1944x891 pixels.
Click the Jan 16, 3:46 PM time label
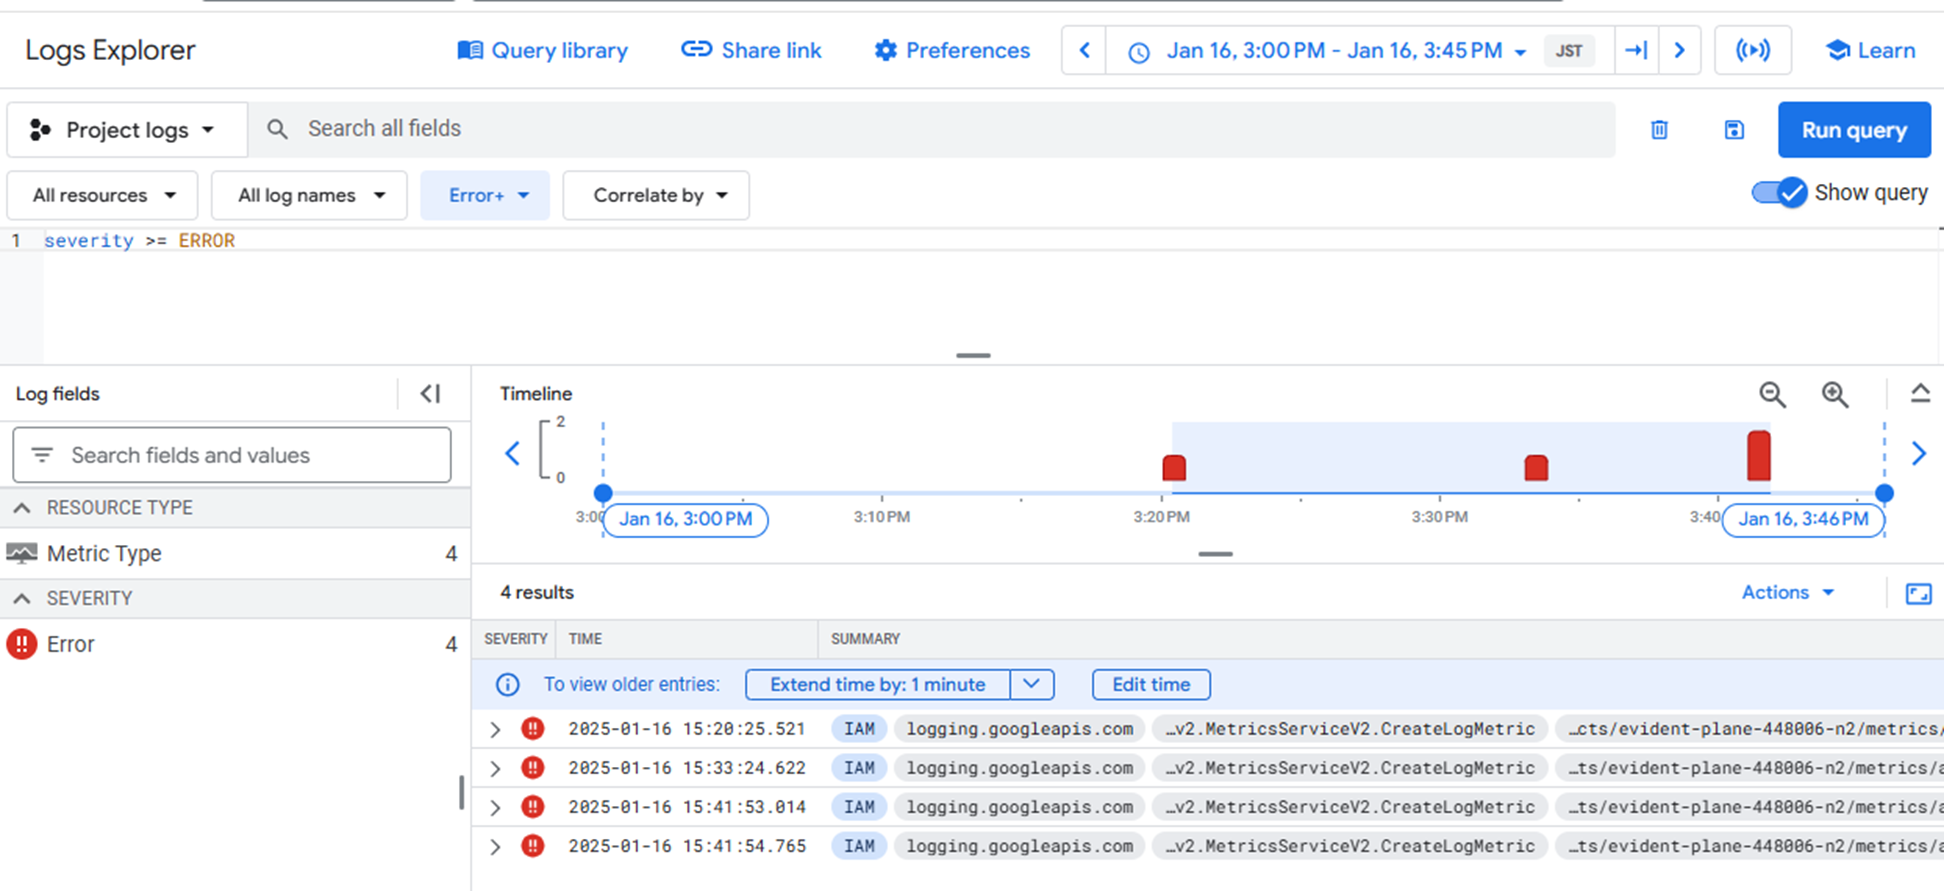[1803, 519]
